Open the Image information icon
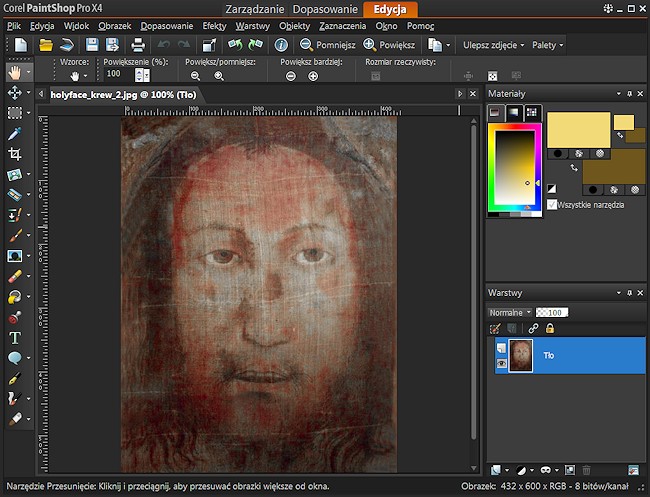This screenshot has width=650, height=497. pyautogui.click(x=281, y=45)
